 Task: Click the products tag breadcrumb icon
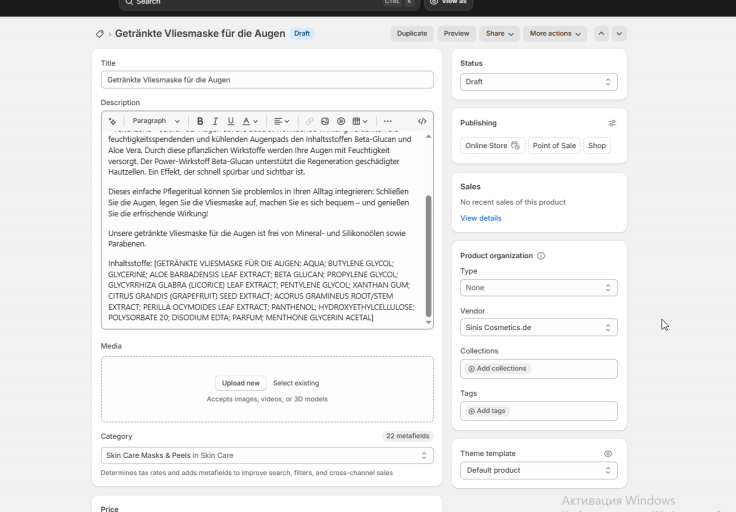click(x=100, y=34)
